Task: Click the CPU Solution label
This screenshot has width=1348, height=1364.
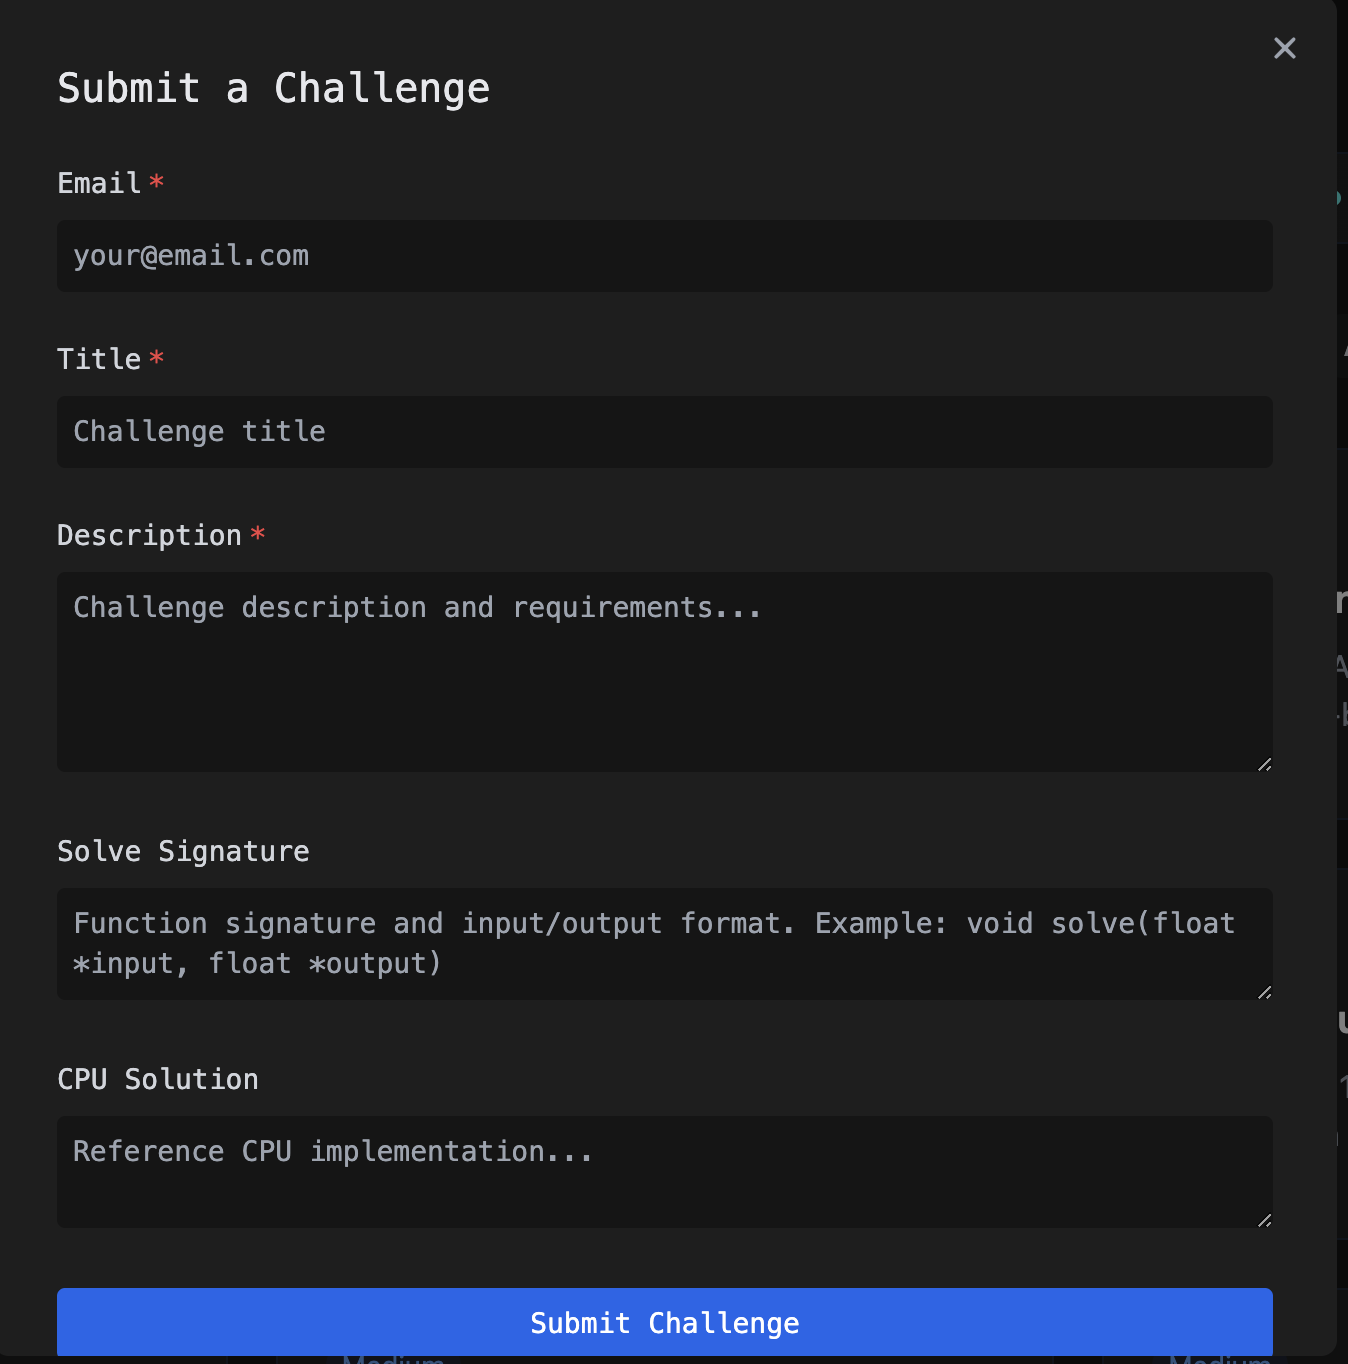Action: (158, 1079)
